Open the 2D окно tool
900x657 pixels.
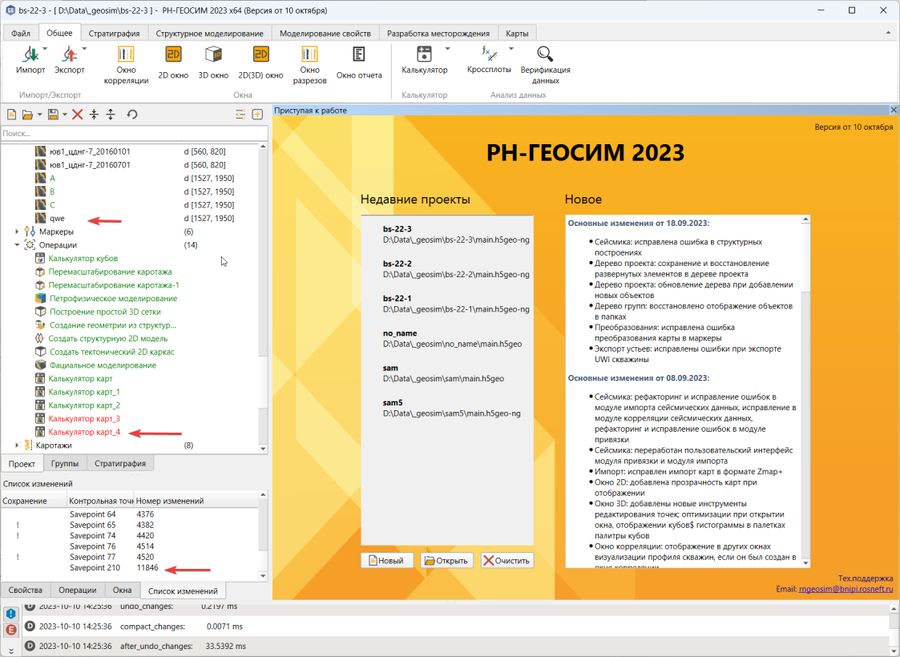[x=172, y=61]
